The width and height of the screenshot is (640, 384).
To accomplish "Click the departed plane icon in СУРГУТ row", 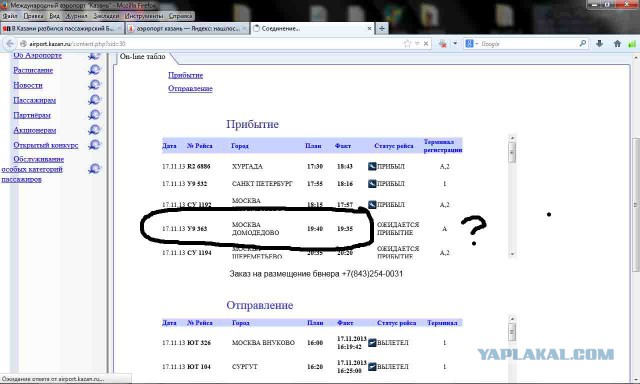I will tap(372, 366).
